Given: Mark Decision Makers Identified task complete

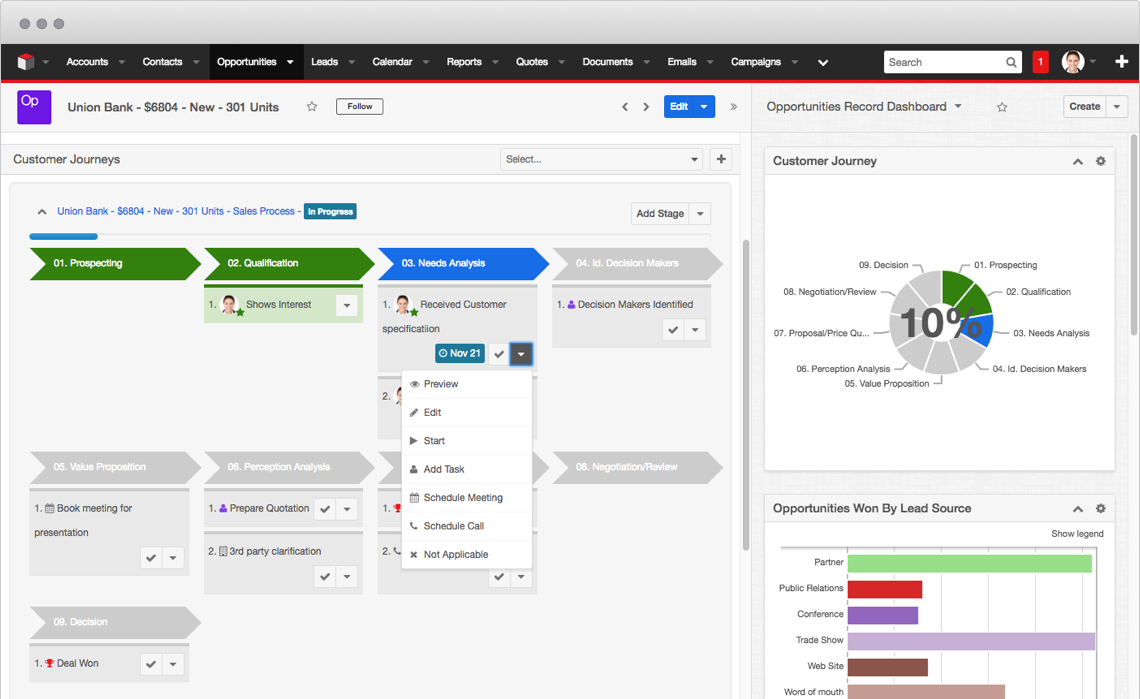Looking at the screenshot, I should (x=673, y=330).
